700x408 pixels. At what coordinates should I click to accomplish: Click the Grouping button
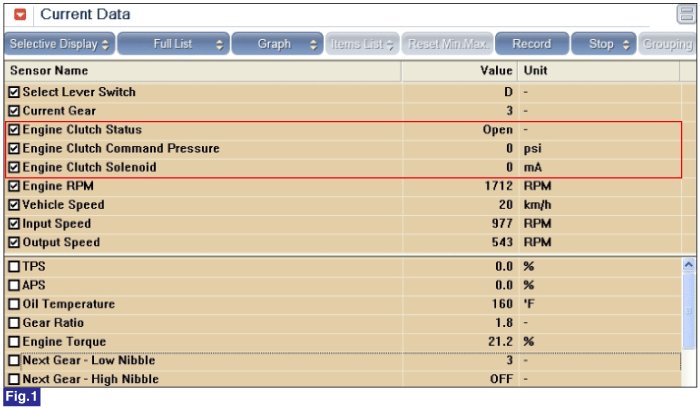[667, 44]
